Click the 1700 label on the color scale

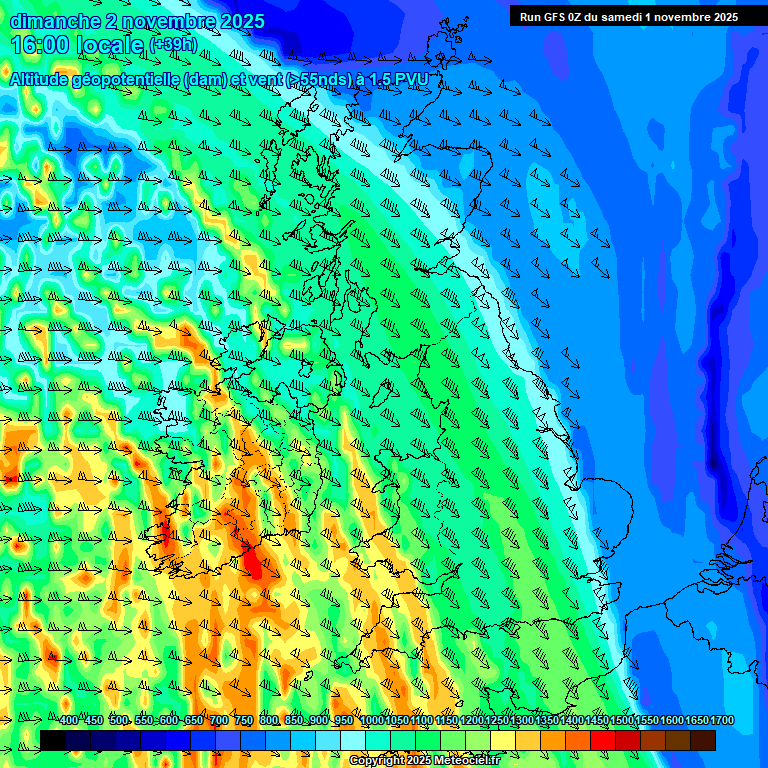pyautogui.click(x=721, y=721)
